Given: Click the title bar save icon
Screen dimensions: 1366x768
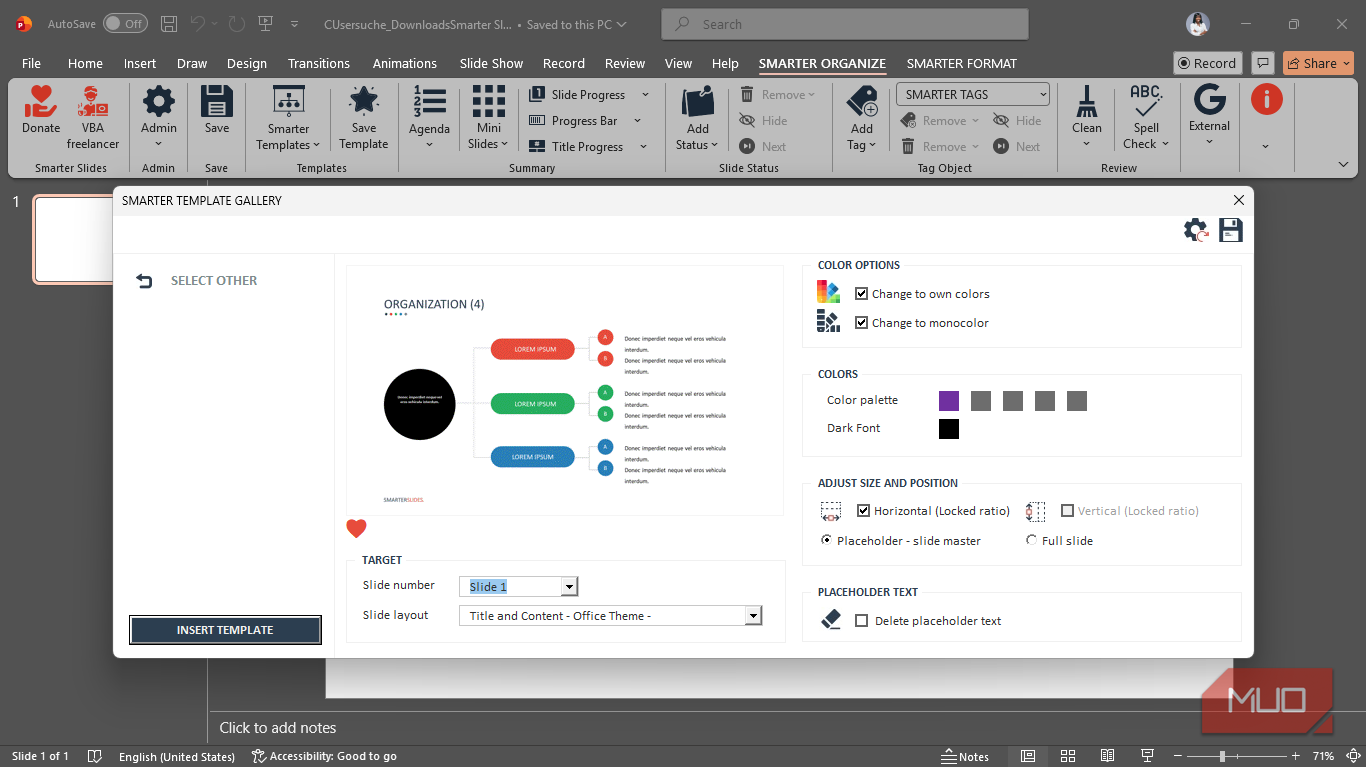Looking at the screenshot, I should click(169, 23).
